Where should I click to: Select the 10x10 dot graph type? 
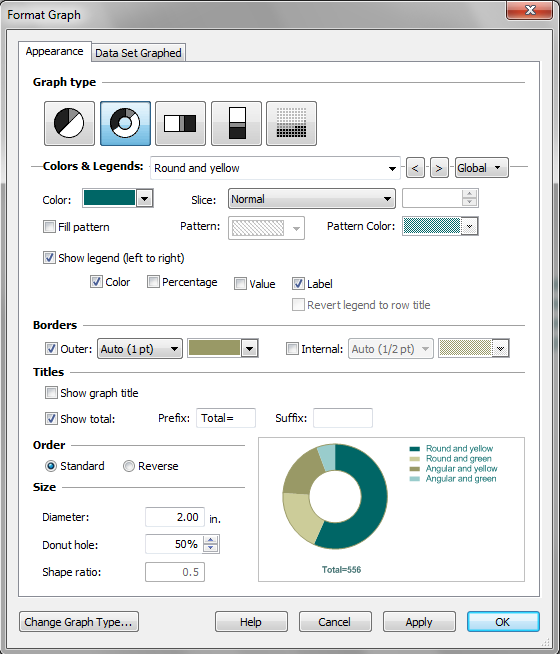click(x=291, y=123)
